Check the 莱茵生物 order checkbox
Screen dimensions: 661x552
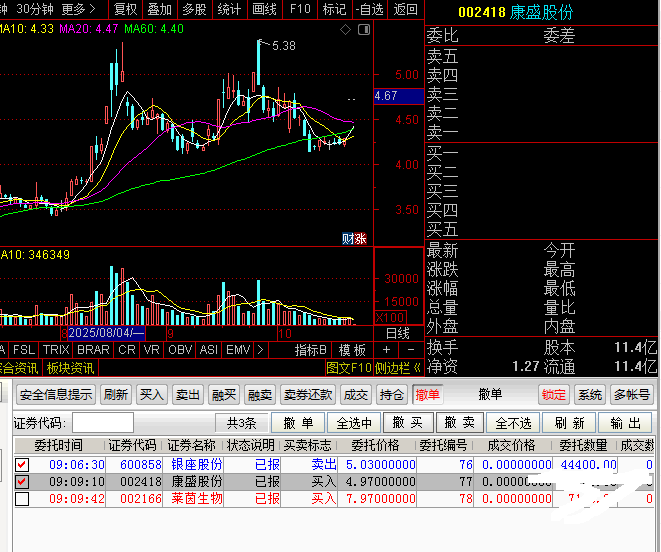(22, 499)
